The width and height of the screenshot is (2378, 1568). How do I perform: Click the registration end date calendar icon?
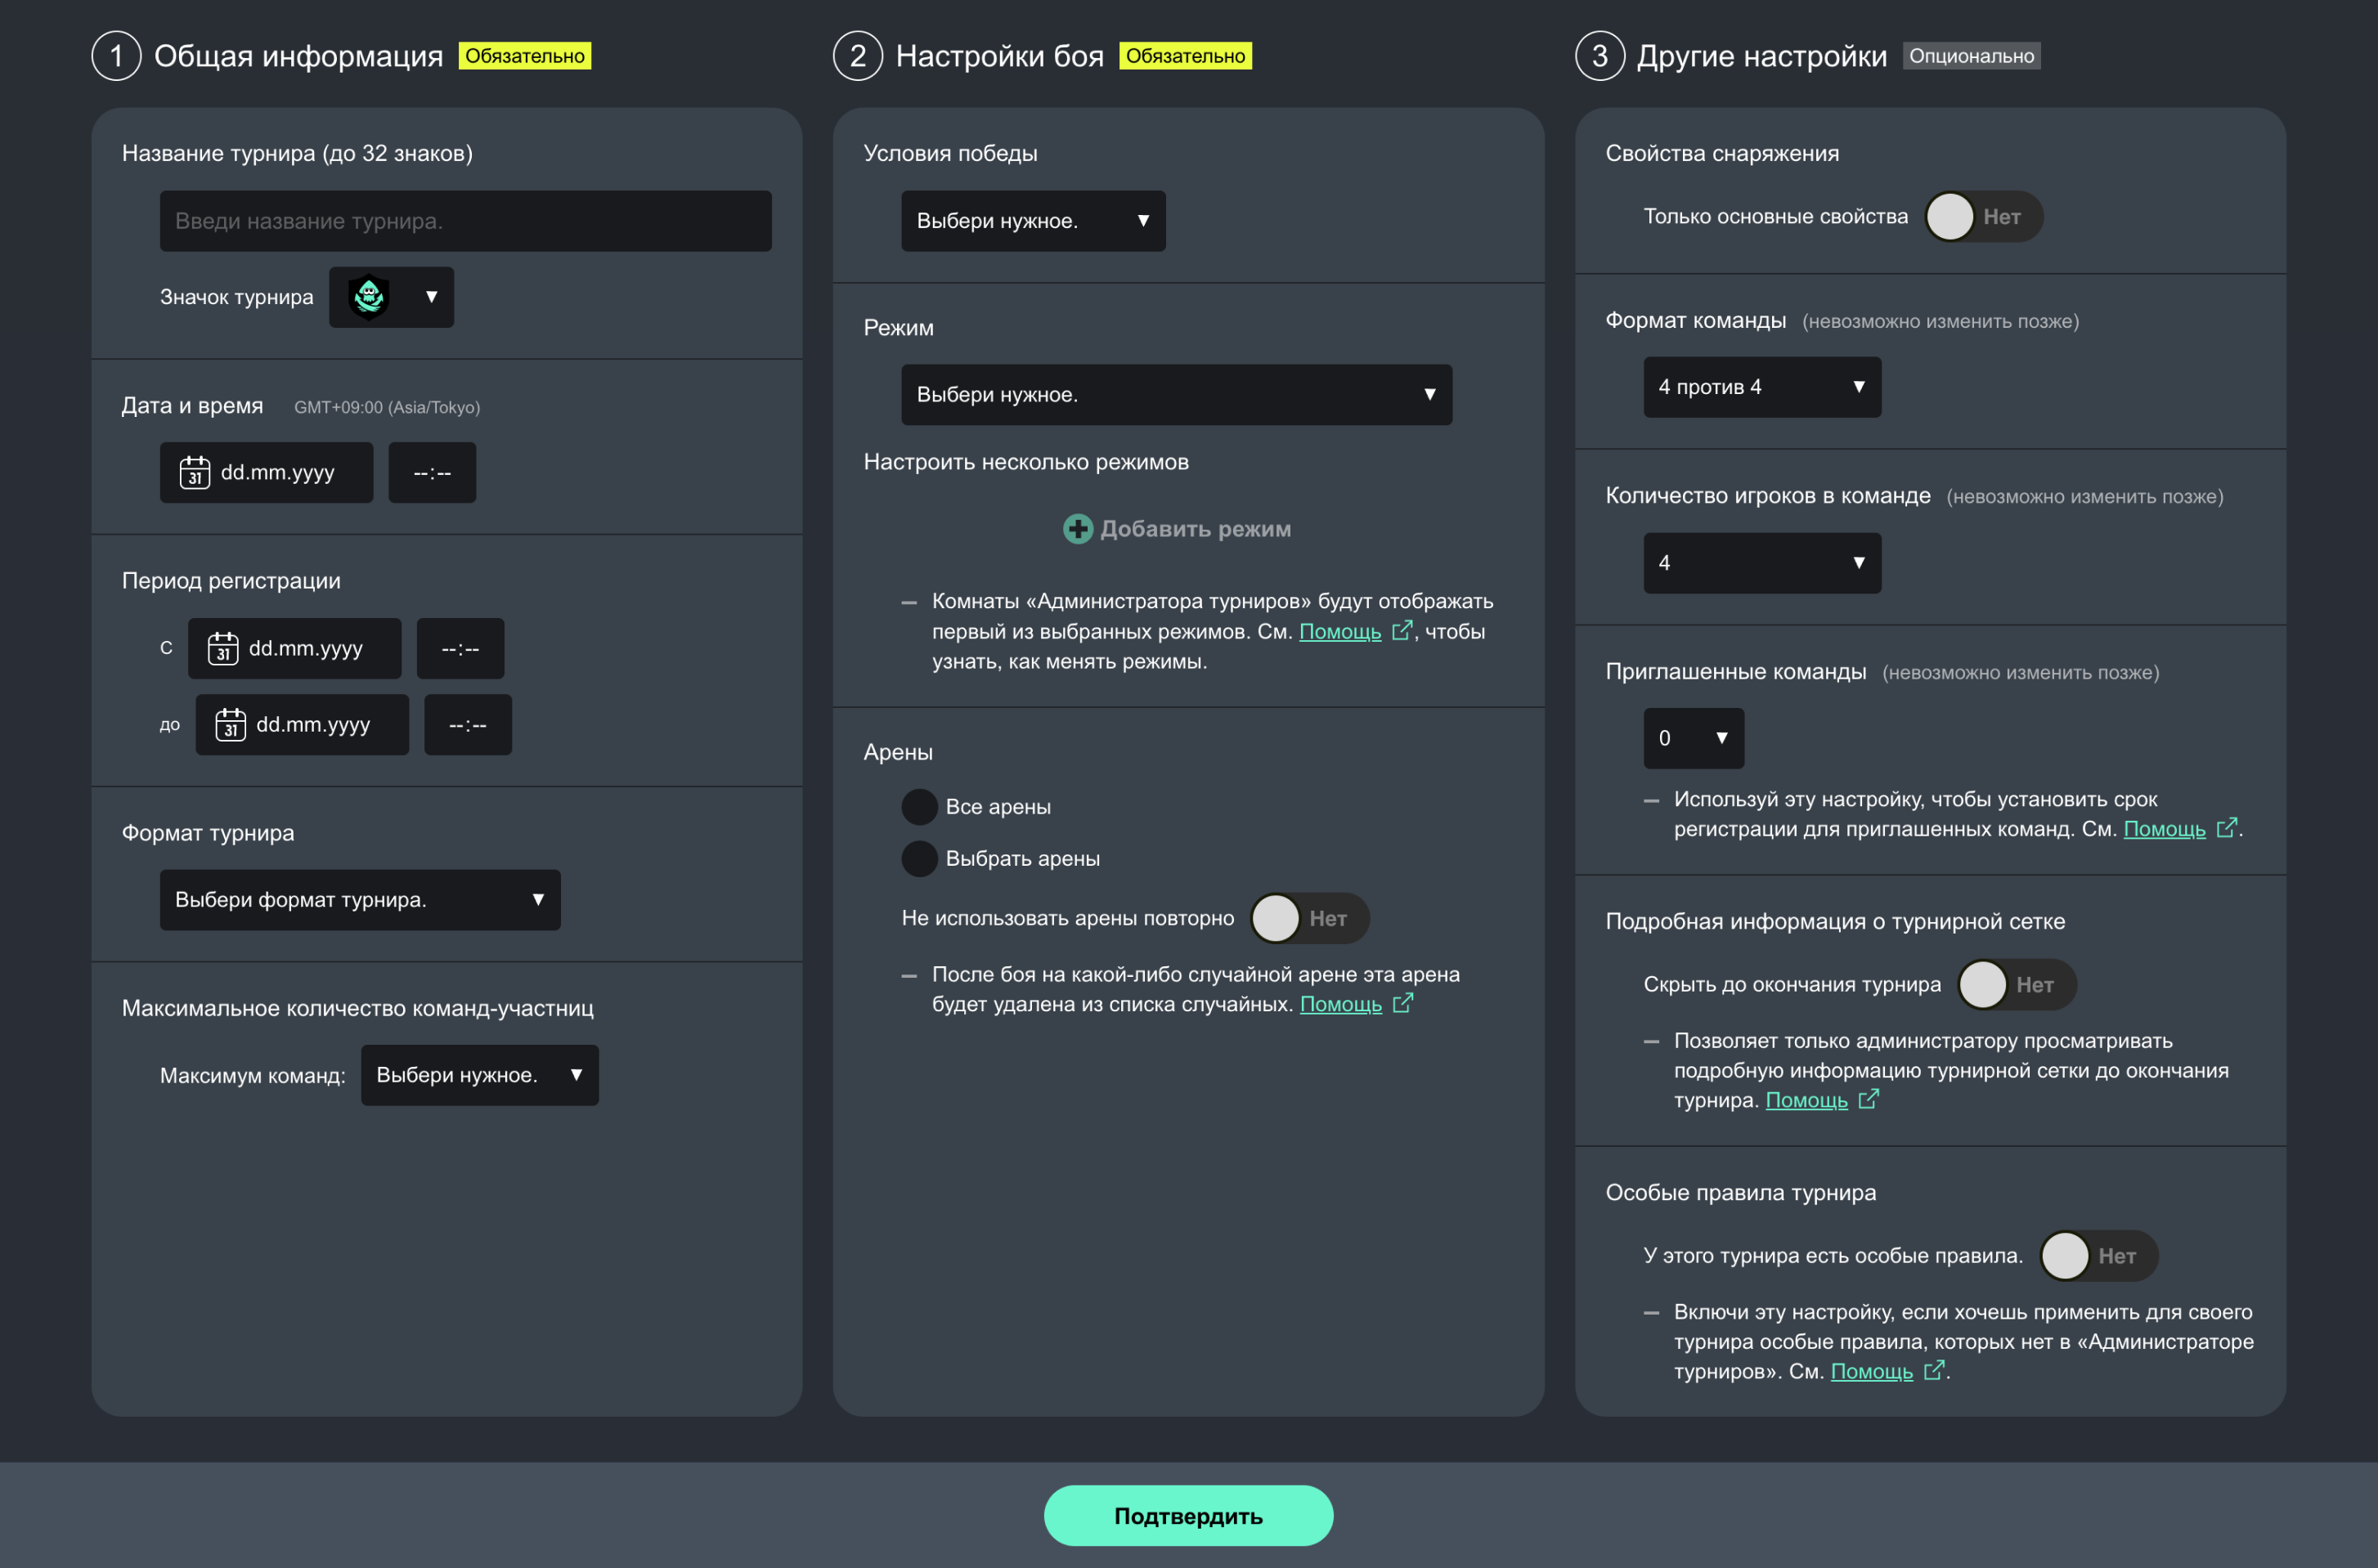pyautogui.click(x=230, y=724)
